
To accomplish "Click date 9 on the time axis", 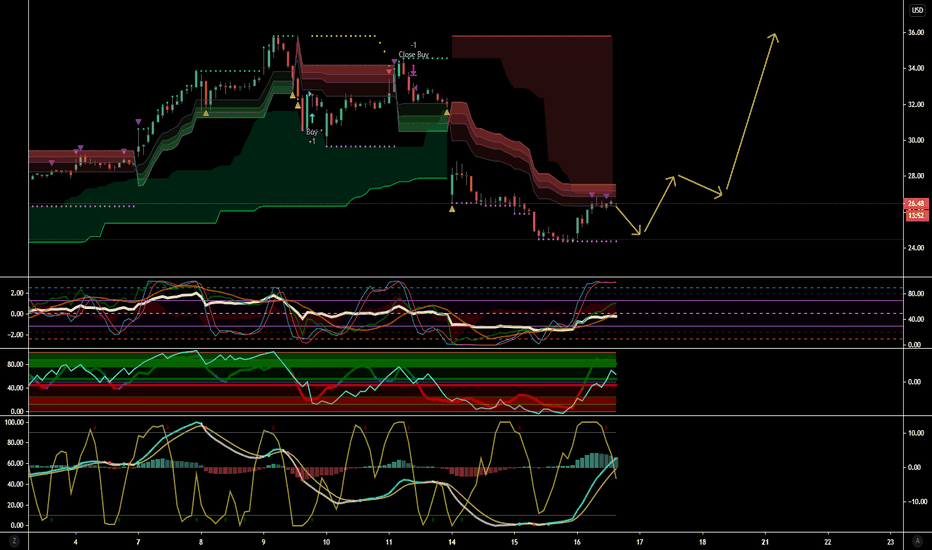I will pyautogui.click(x=263, y=542).
